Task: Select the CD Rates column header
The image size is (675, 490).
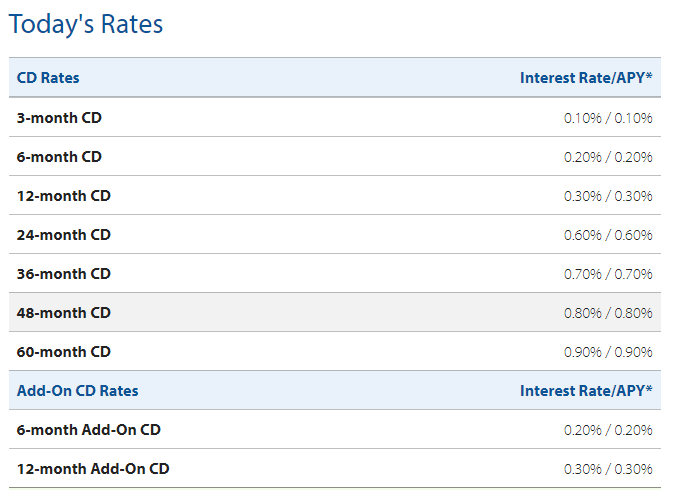Action: tap(48, 78)
